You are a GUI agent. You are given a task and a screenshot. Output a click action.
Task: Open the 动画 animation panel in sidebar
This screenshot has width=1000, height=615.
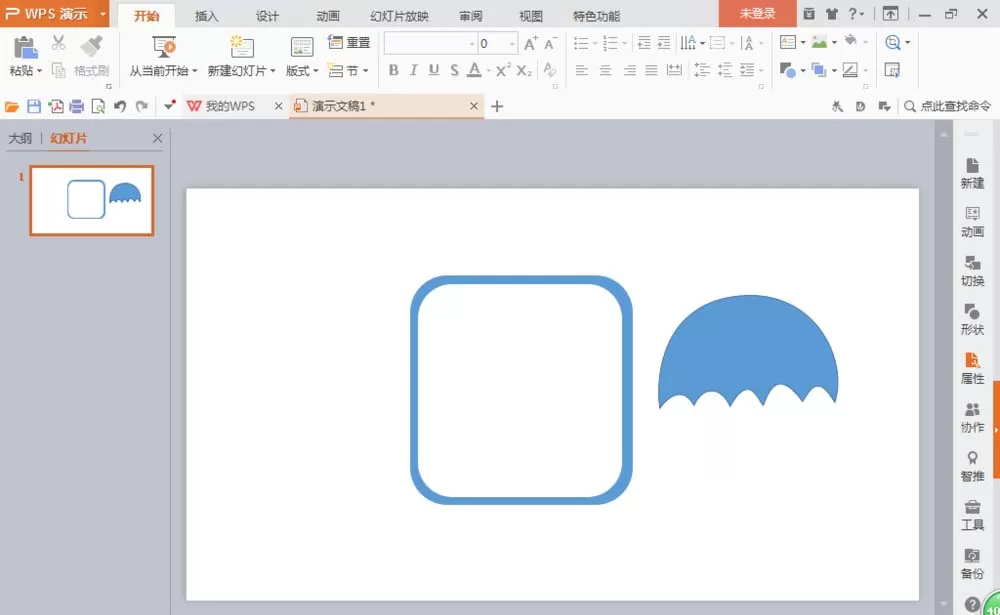tap(972, 221)
